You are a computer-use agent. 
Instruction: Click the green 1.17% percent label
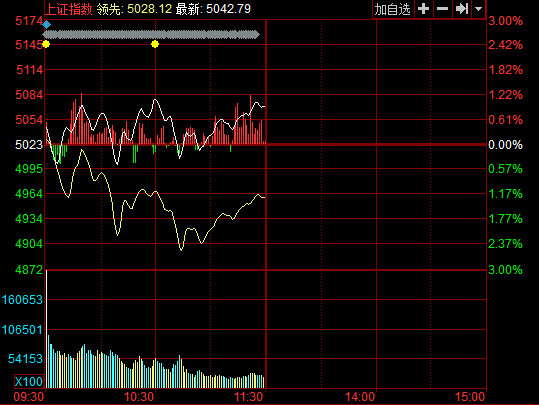(x=505, y=194)
